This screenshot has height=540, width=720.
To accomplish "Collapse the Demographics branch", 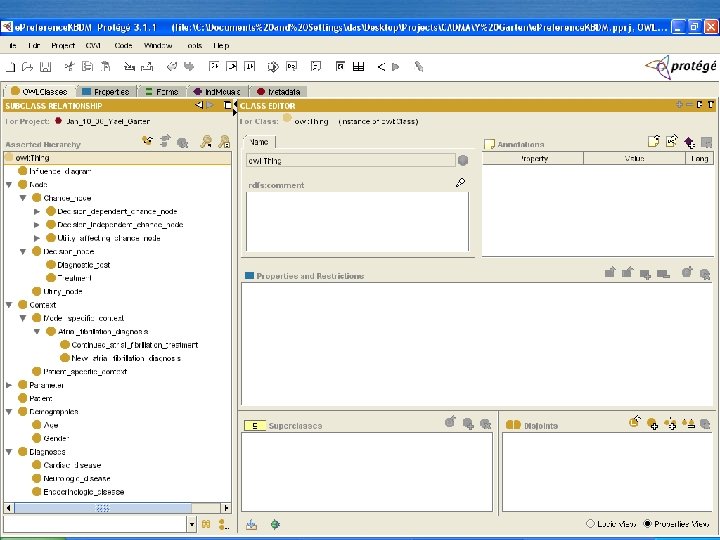I will (x=9, y=412).
